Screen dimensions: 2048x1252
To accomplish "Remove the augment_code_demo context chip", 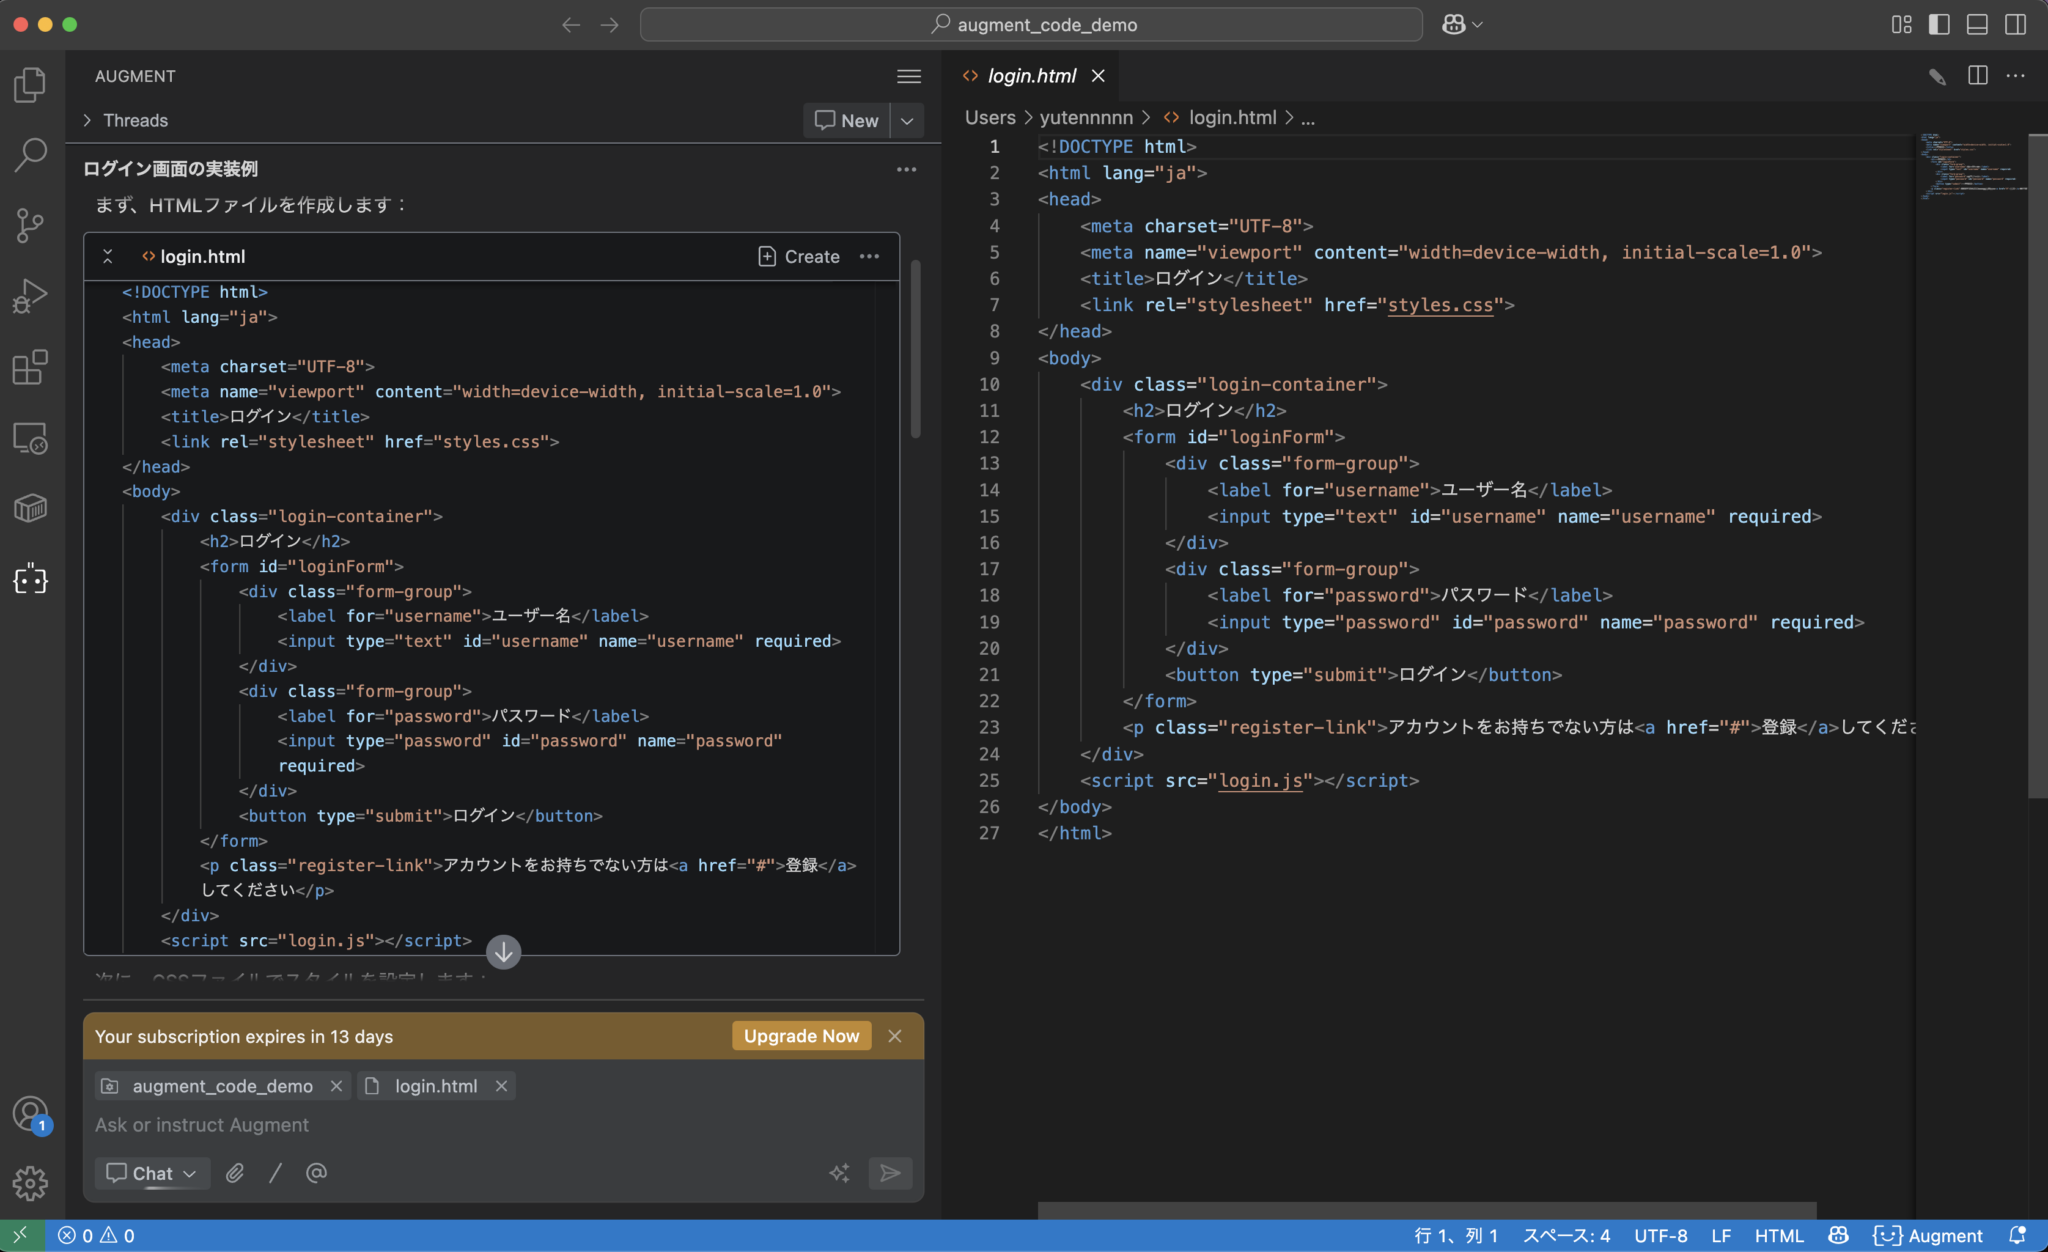I will point(336,1085).
